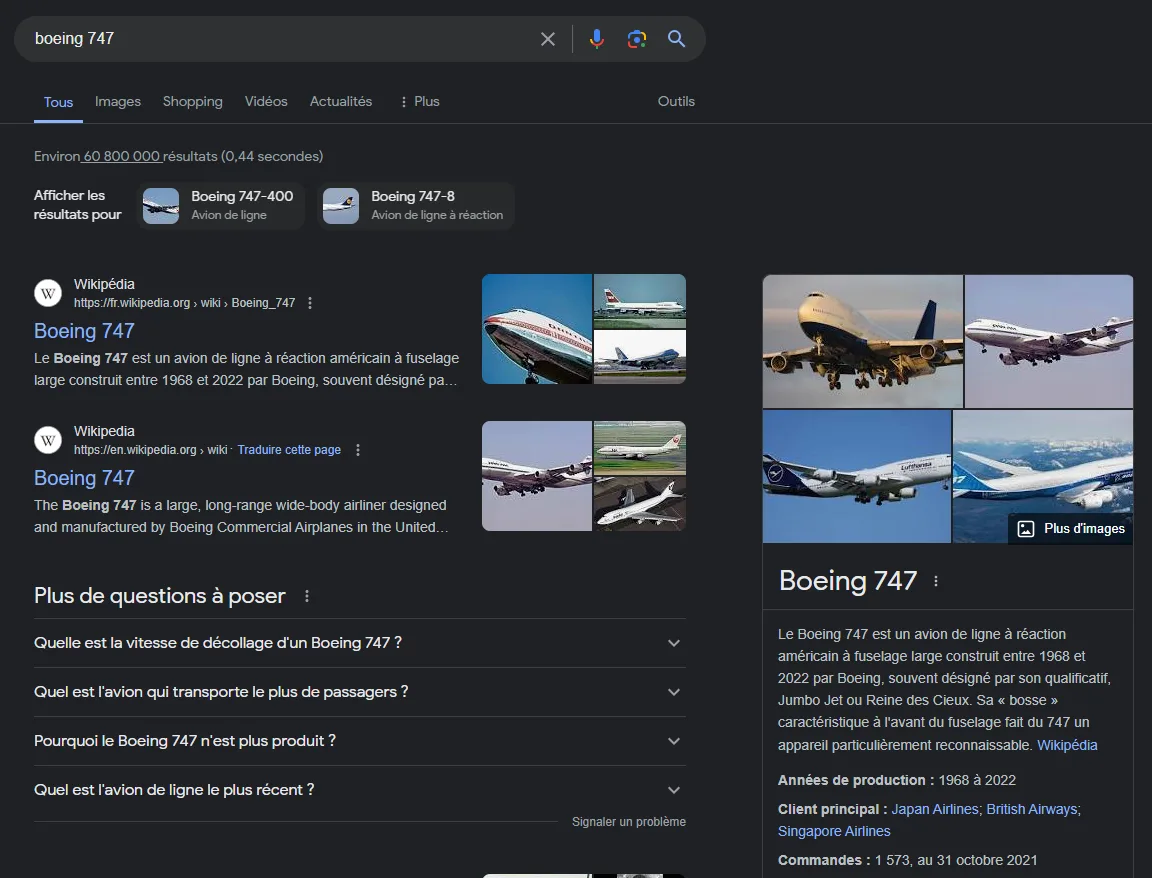Click the magnifying glass search icon
Screen dimensions: 1152x878
676,39
